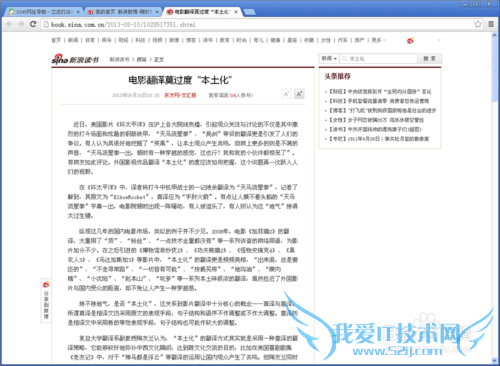The width and height of the screenshot is (500, 366).
Task: Open 新闻 in the top navigation bar
Action: [73, 40]
